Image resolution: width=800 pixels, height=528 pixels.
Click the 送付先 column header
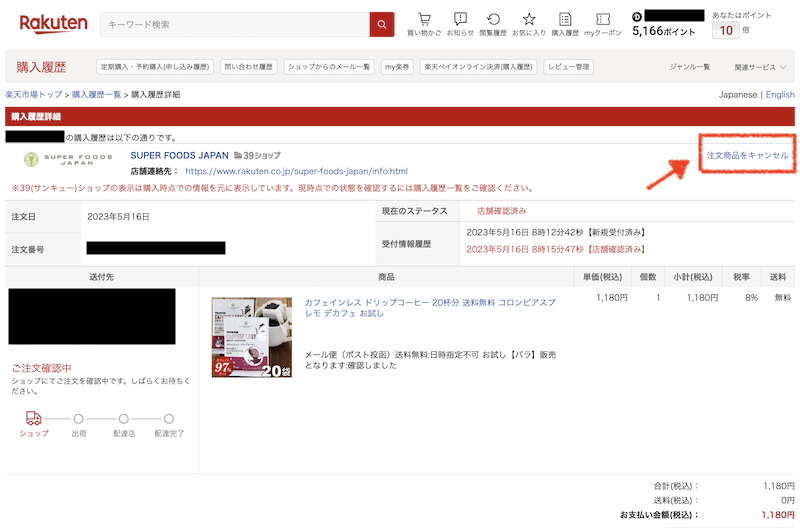tap(102, 276)
